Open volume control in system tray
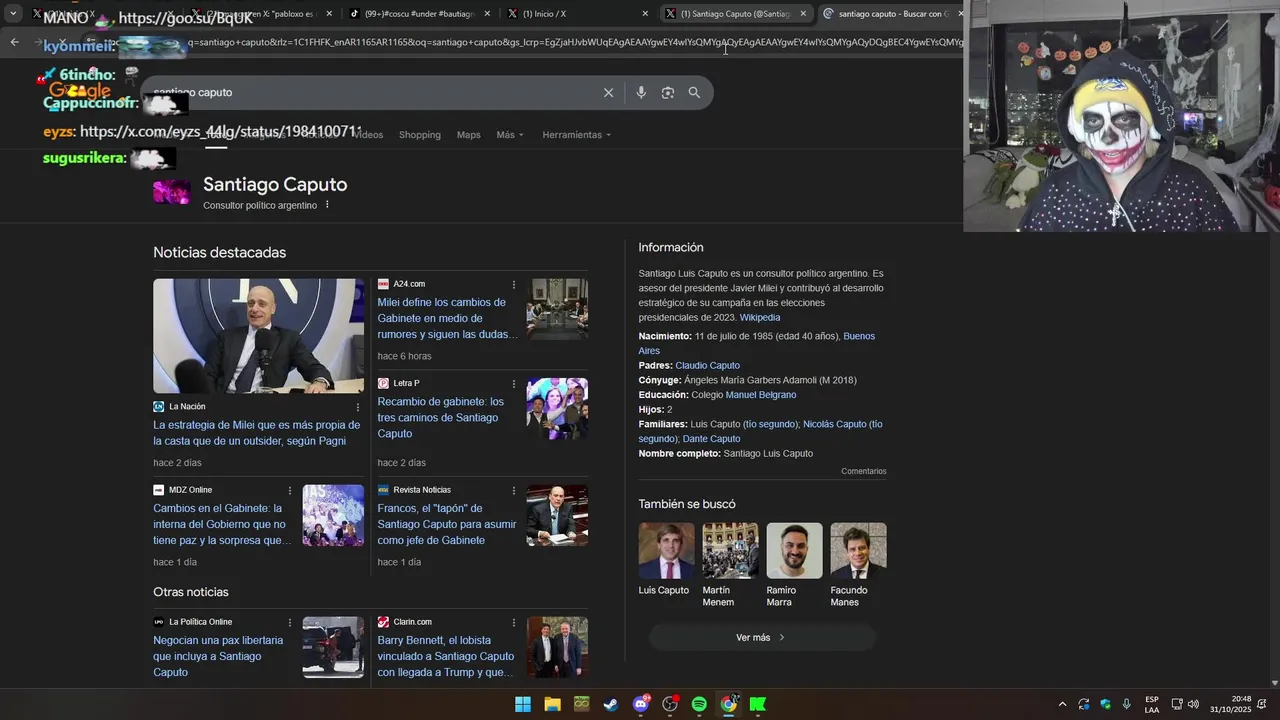 coord(1193,704)
